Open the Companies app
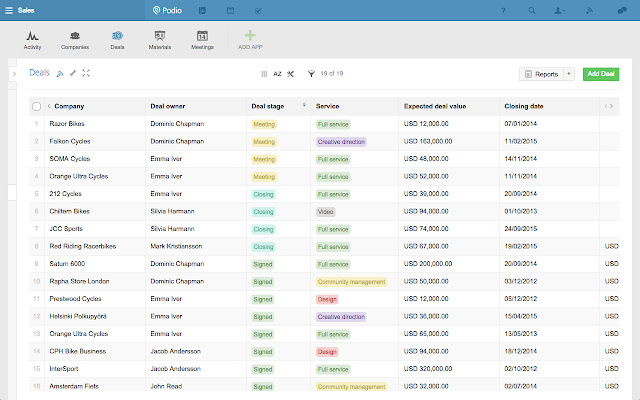The image size is (640, 400). point(75,40)
